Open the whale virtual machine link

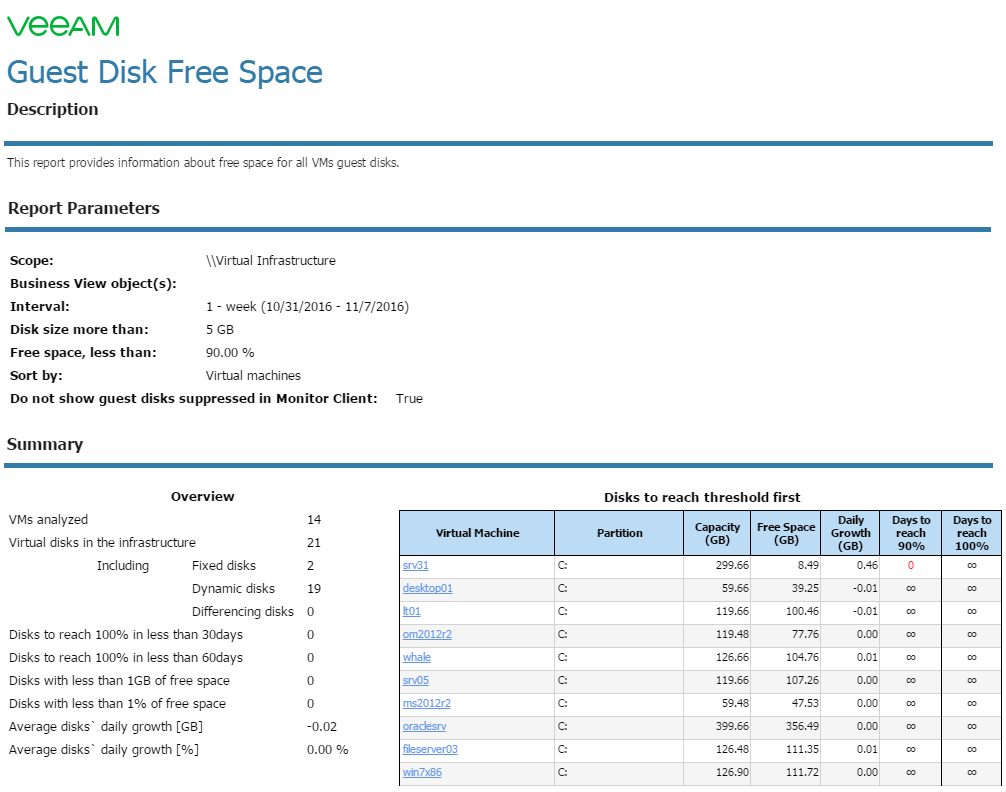pos(416,657)
